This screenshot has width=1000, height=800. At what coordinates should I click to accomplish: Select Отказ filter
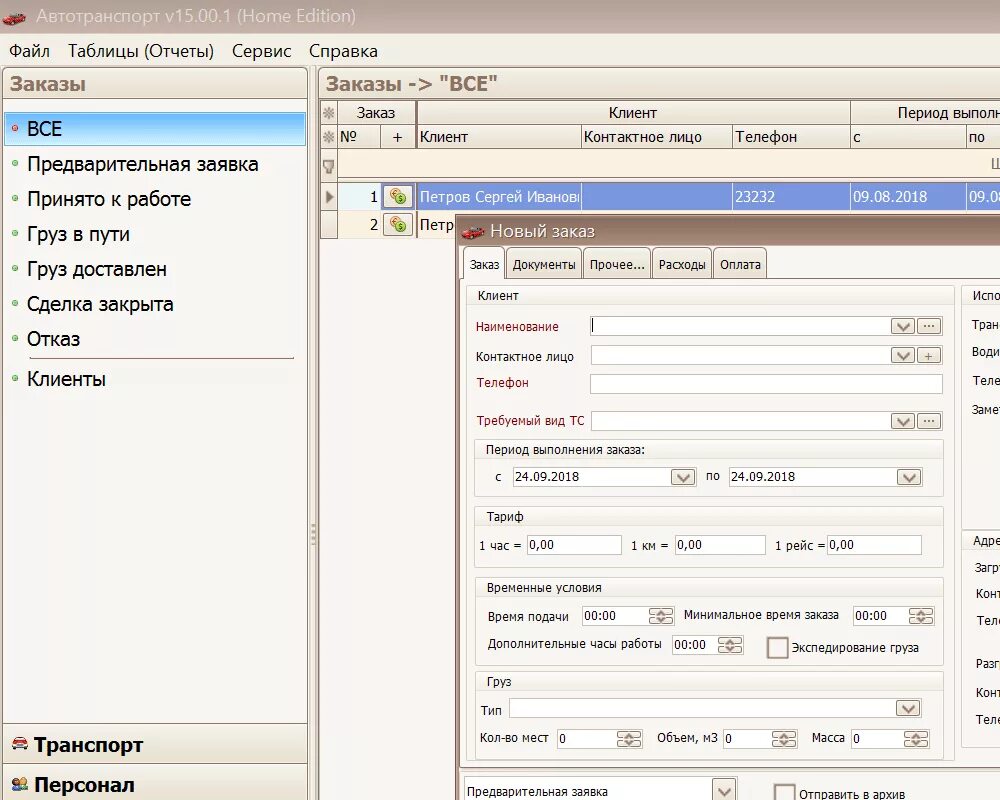point(54,339)
